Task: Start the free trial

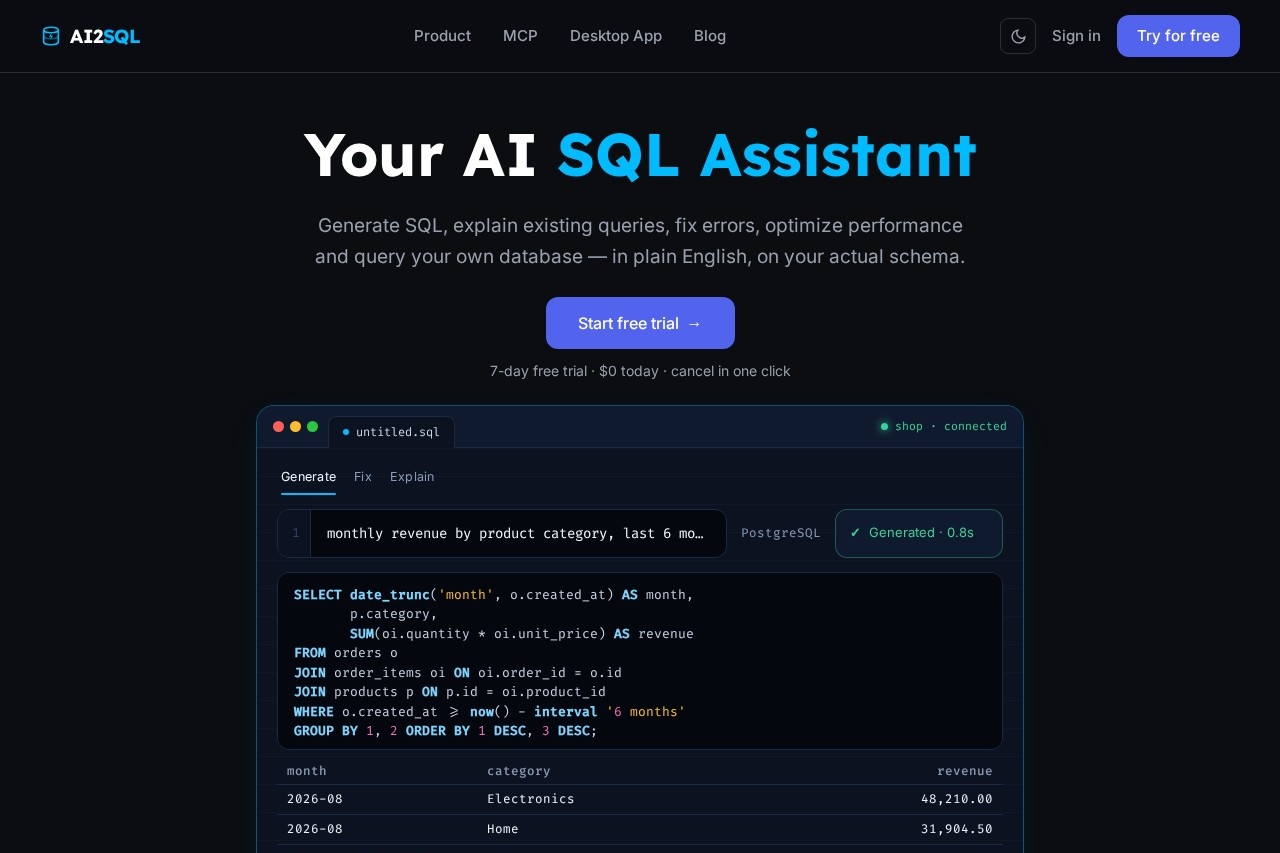Action: tap(640, 323)
